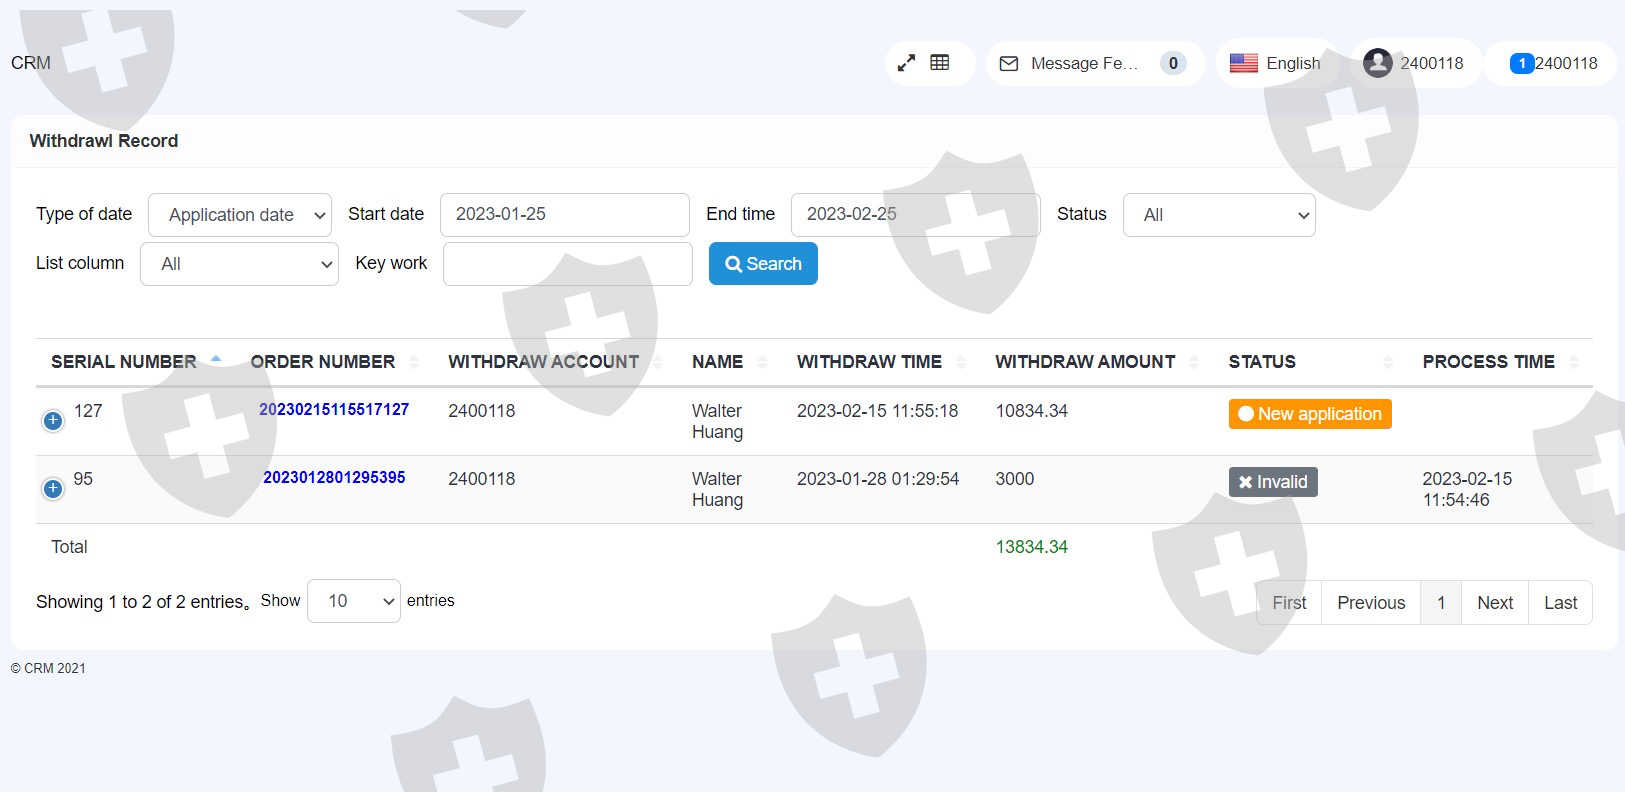This screenshot has height=792, width=1625.
Task: Click withdraw account 2400118 in row 127
Action: [482, 411]
